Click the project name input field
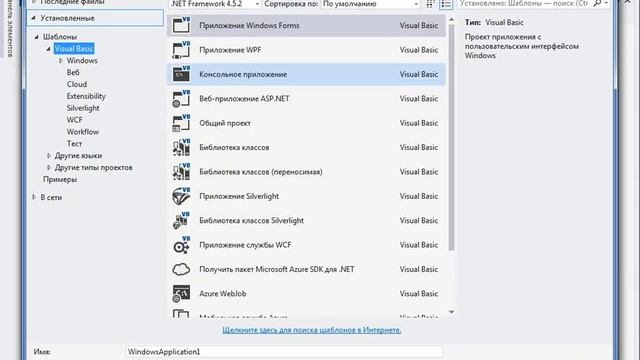 (284, 352)
